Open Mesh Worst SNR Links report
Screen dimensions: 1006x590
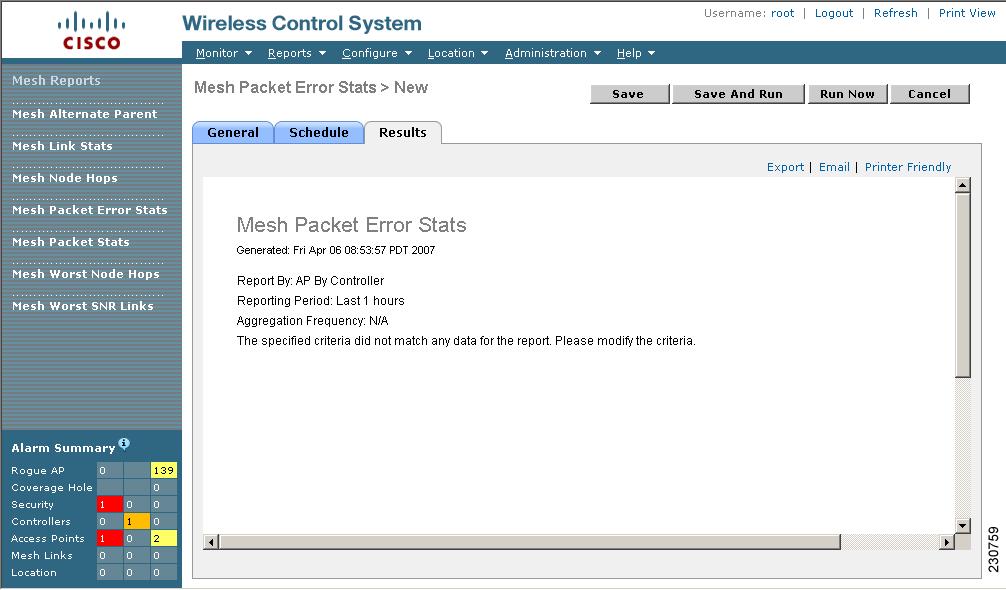[83, 306]
